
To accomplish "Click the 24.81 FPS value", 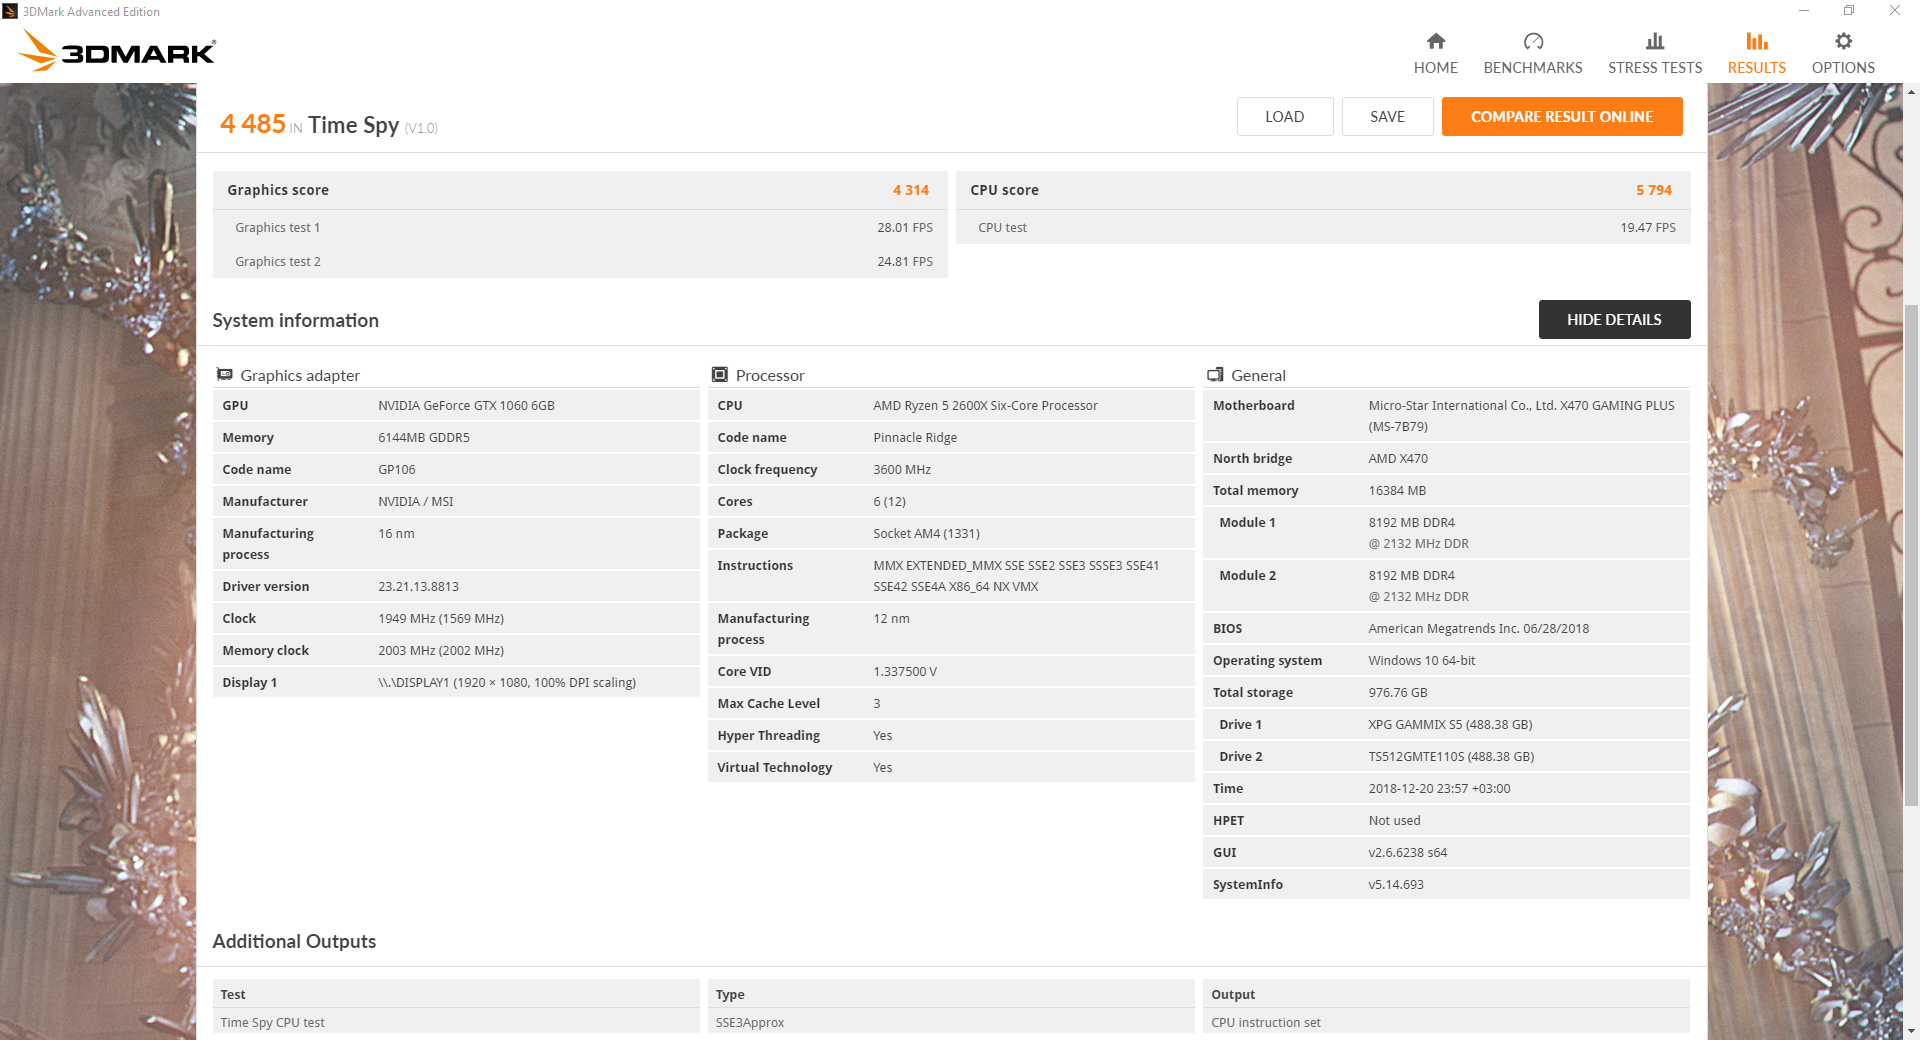I will [x=905, y=262].
